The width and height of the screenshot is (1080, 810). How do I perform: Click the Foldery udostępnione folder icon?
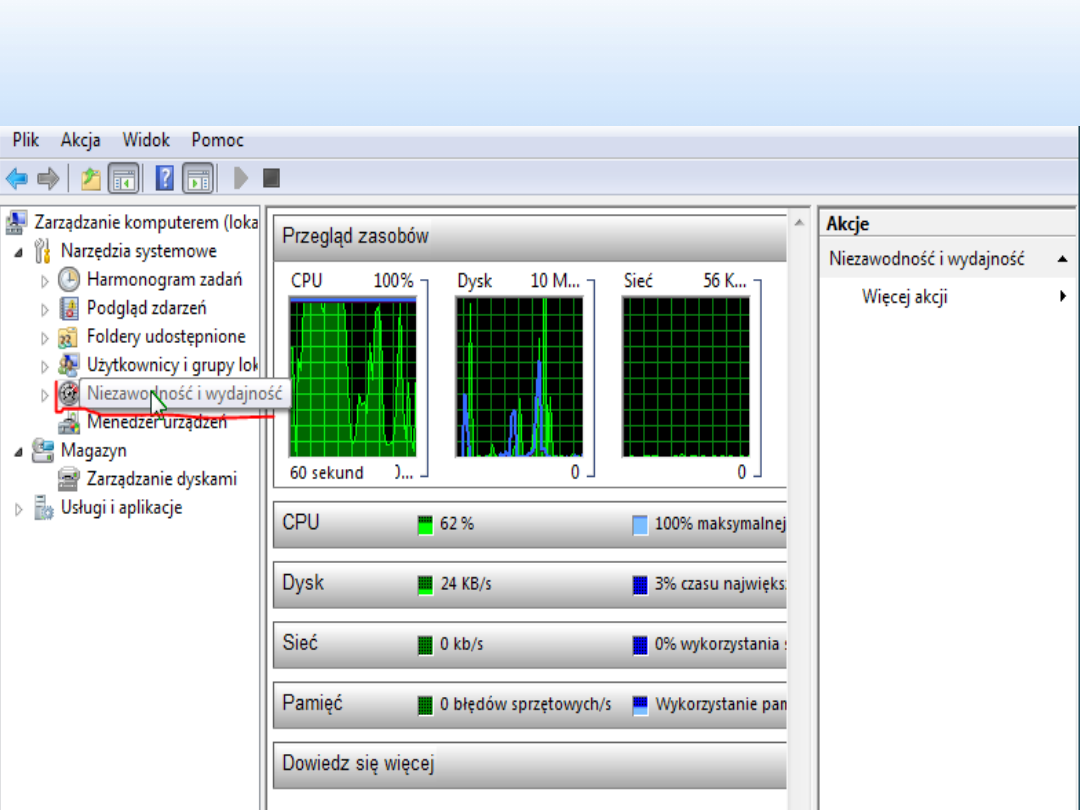(69, 337)
